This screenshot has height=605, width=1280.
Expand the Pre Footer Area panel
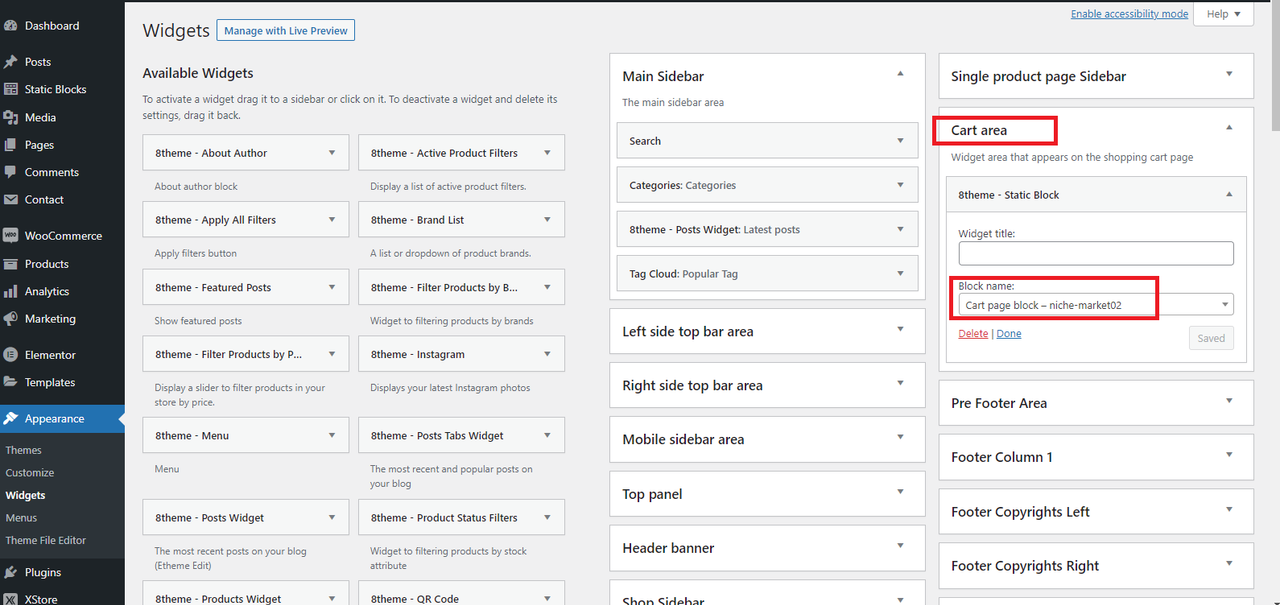tap(1229, 402)
